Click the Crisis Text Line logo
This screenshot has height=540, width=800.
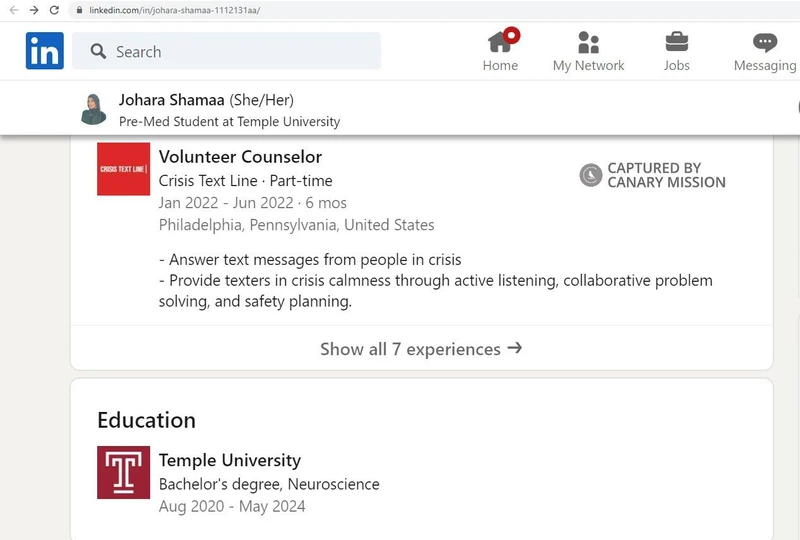(x=123, y=169)
